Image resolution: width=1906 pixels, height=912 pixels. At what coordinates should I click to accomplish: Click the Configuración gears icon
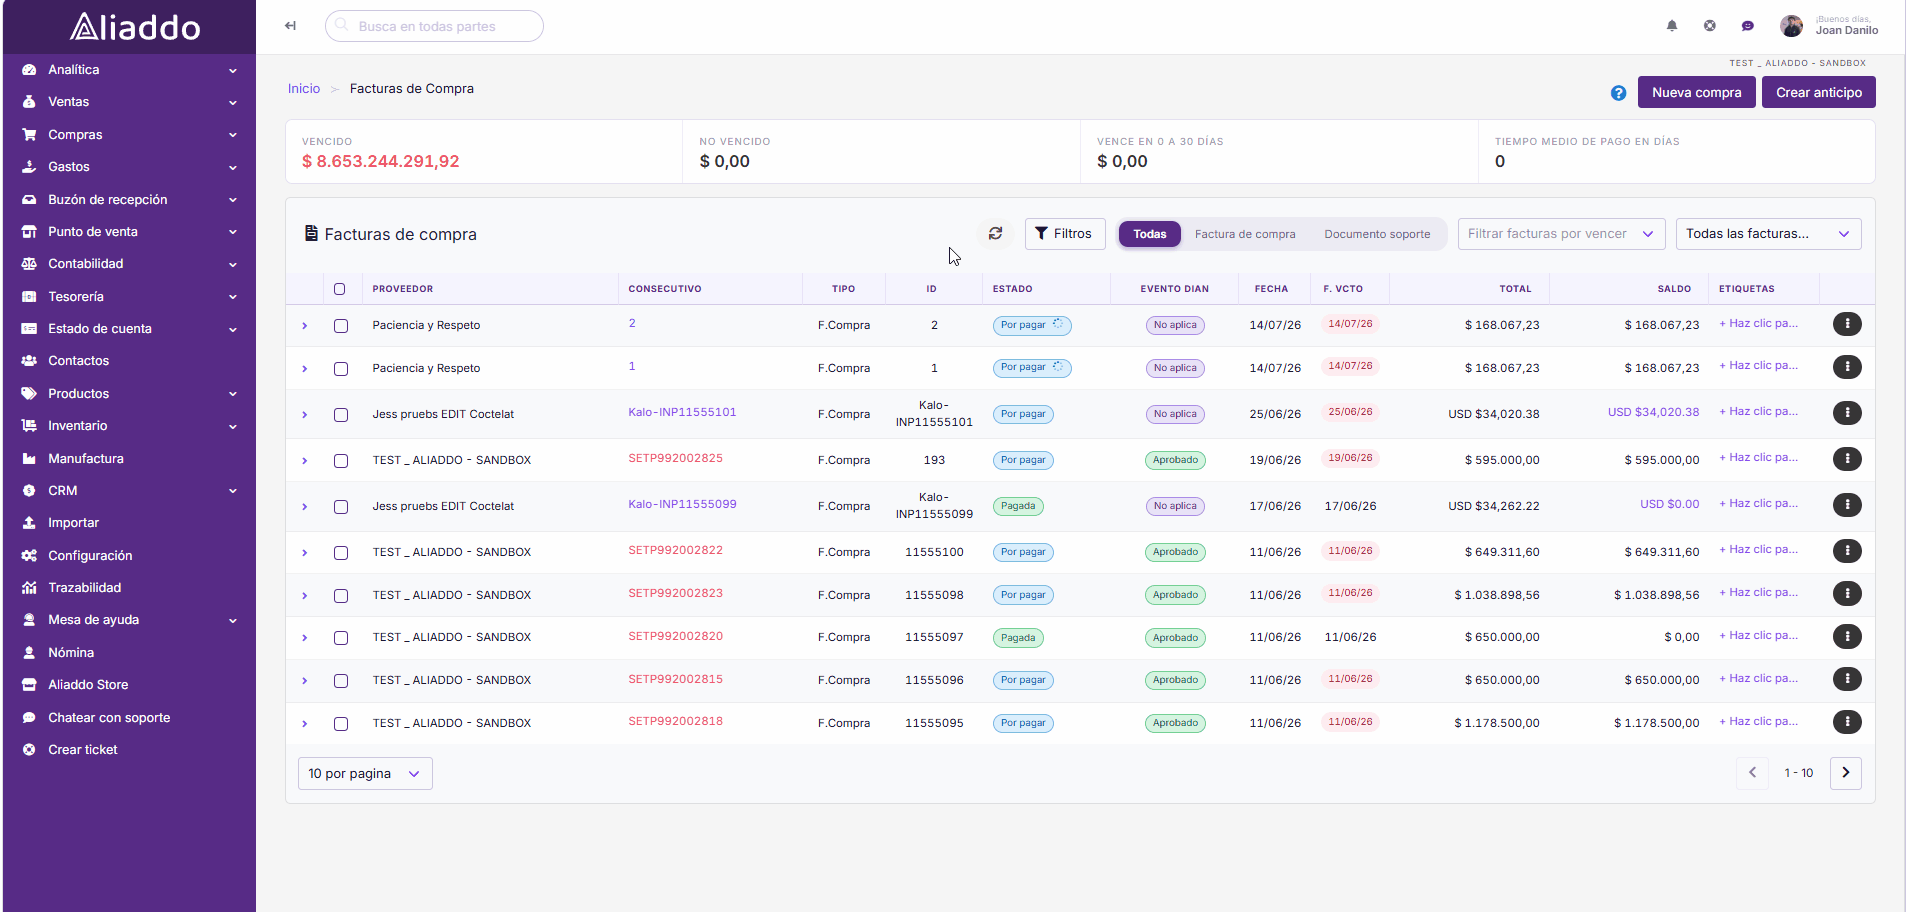[29, 556]
